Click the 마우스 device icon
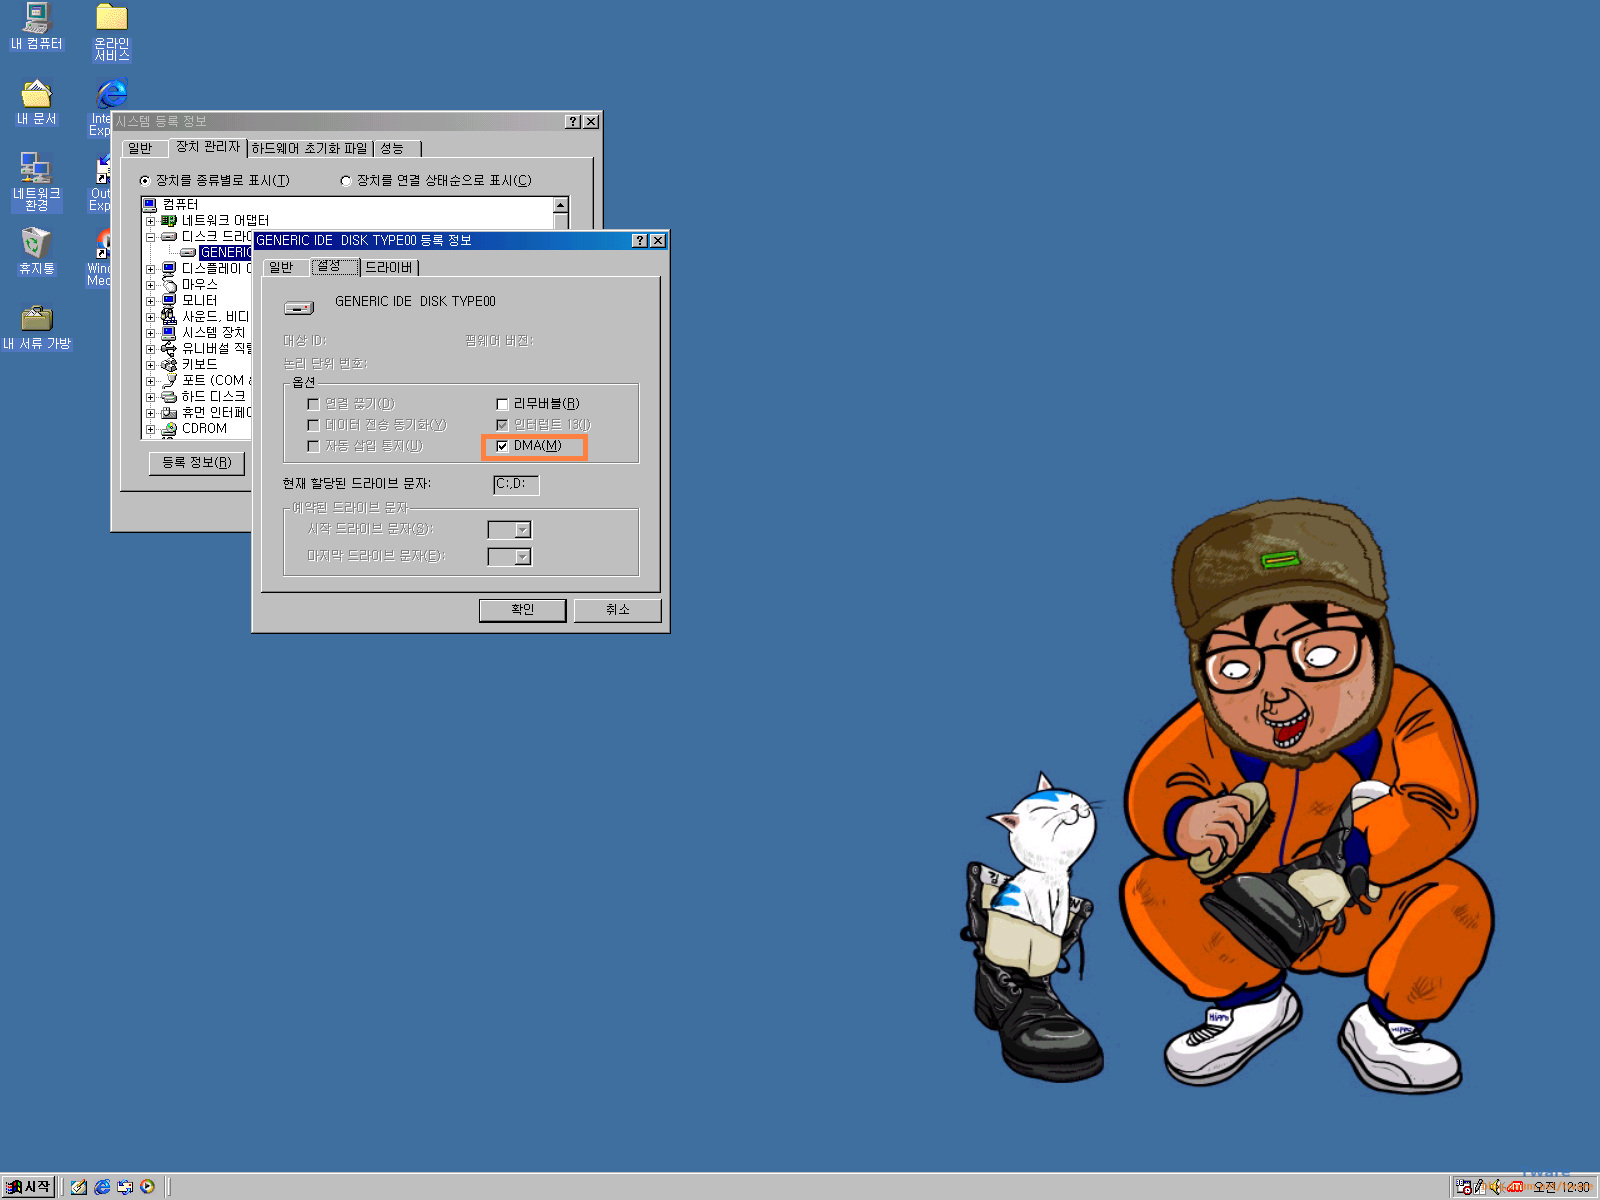 coord(169,284)
